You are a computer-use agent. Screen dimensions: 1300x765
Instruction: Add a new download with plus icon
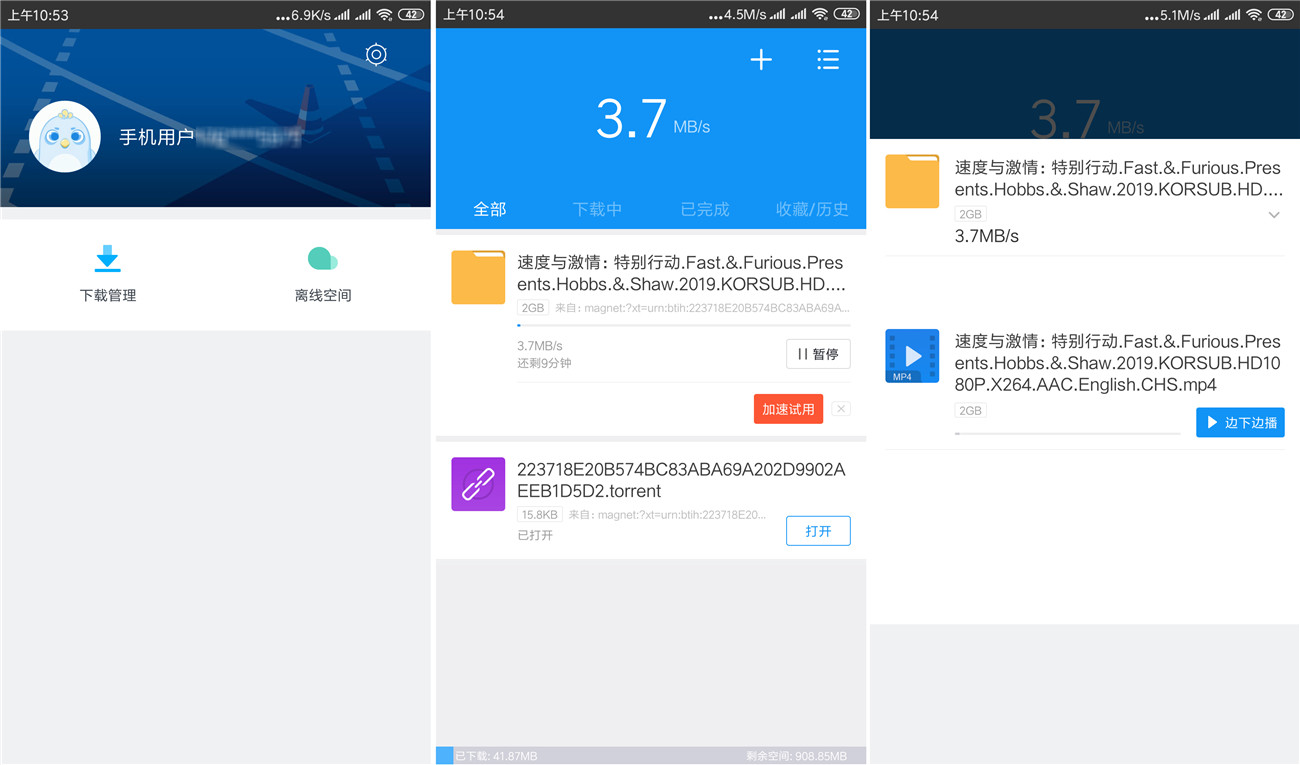click(x=761, y=60)
